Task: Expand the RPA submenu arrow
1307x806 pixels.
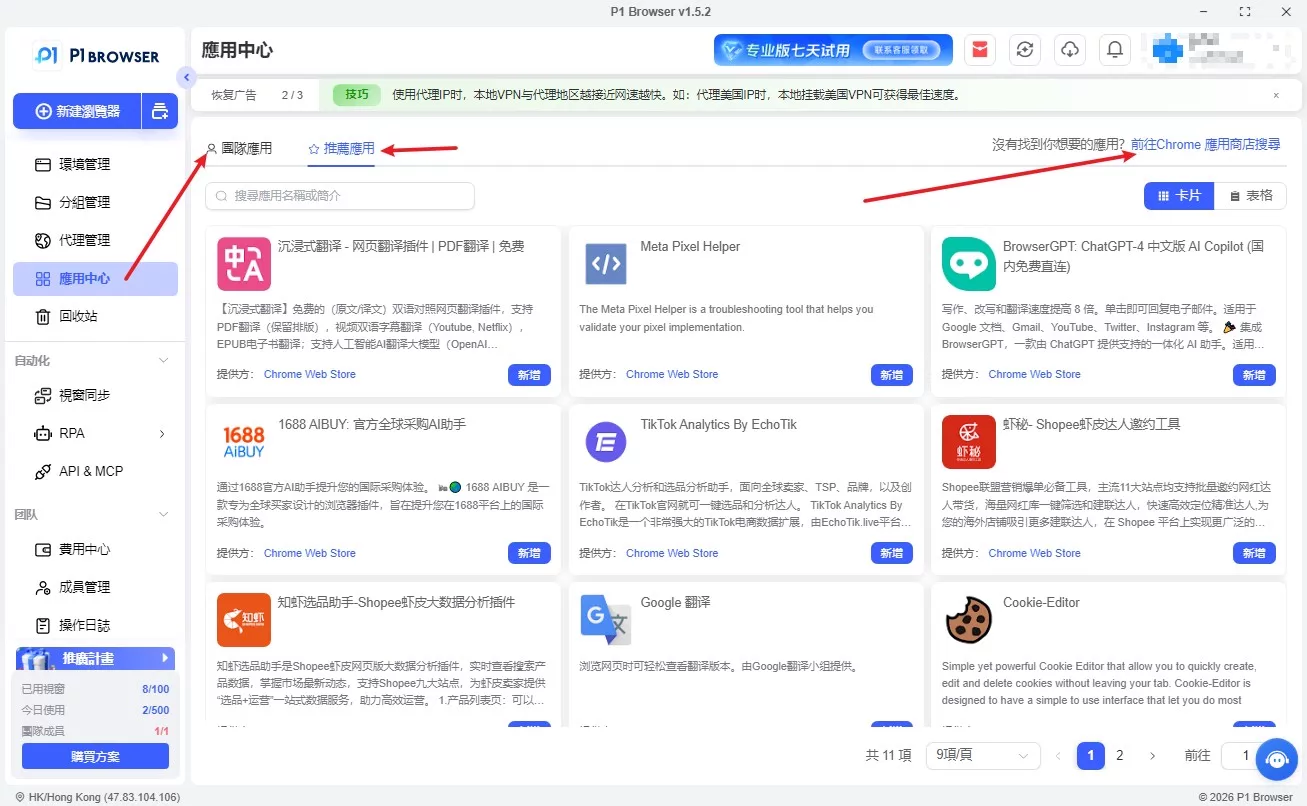Action: point(162,433)
